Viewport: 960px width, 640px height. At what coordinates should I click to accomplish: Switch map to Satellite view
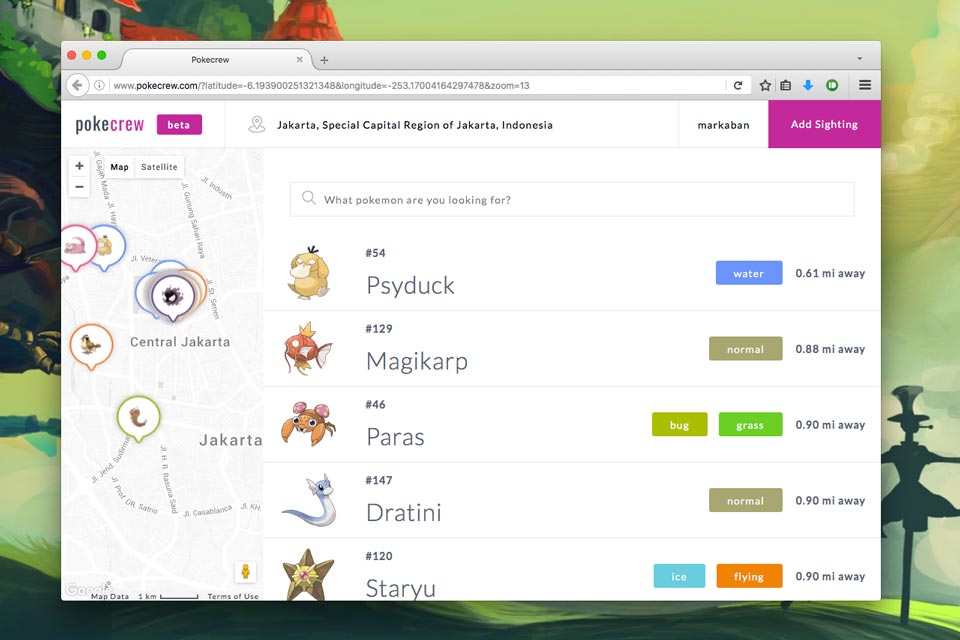pyautogui.click(x=159, y=167)
